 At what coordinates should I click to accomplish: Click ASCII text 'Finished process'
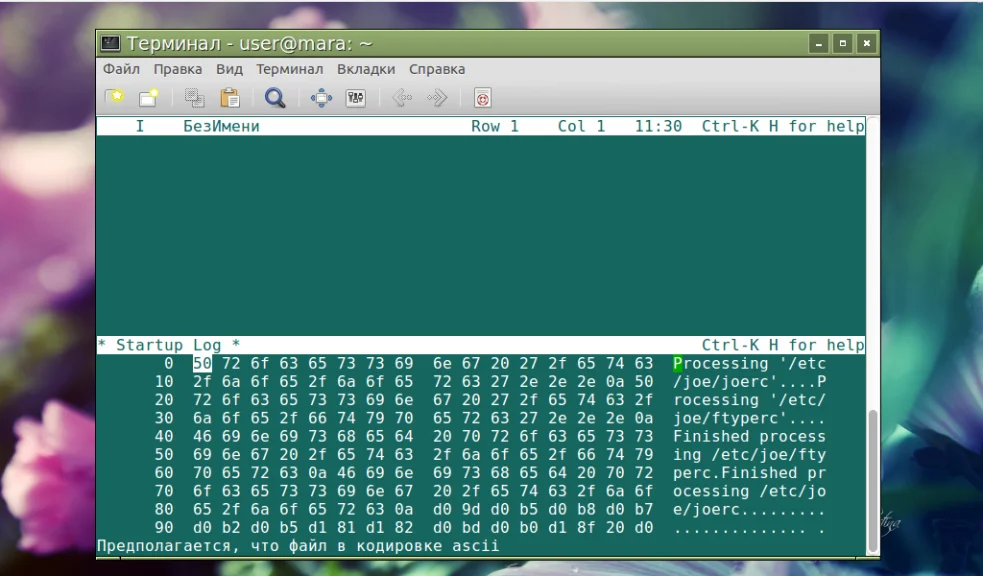coord(749,436)
